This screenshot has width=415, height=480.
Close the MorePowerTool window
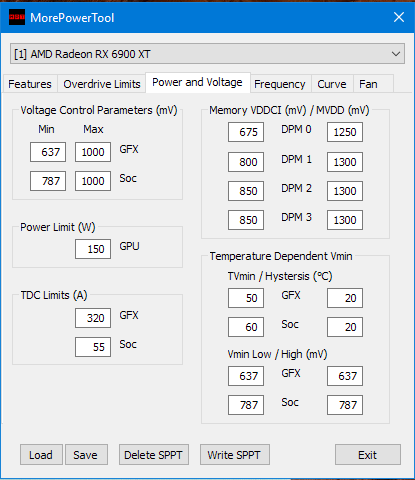pyautogui.click(x=399, y=17)
